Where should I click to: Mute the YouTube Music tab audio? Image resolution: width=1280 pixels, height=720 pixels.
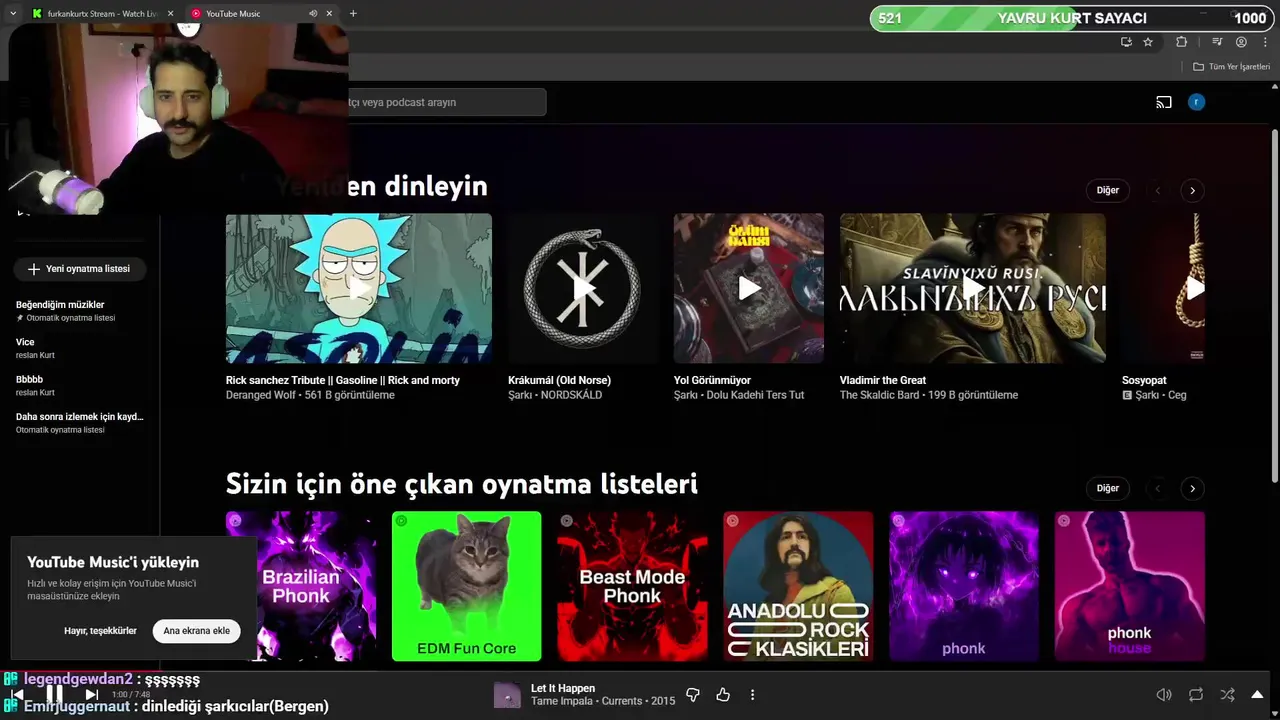coord(313,13)
